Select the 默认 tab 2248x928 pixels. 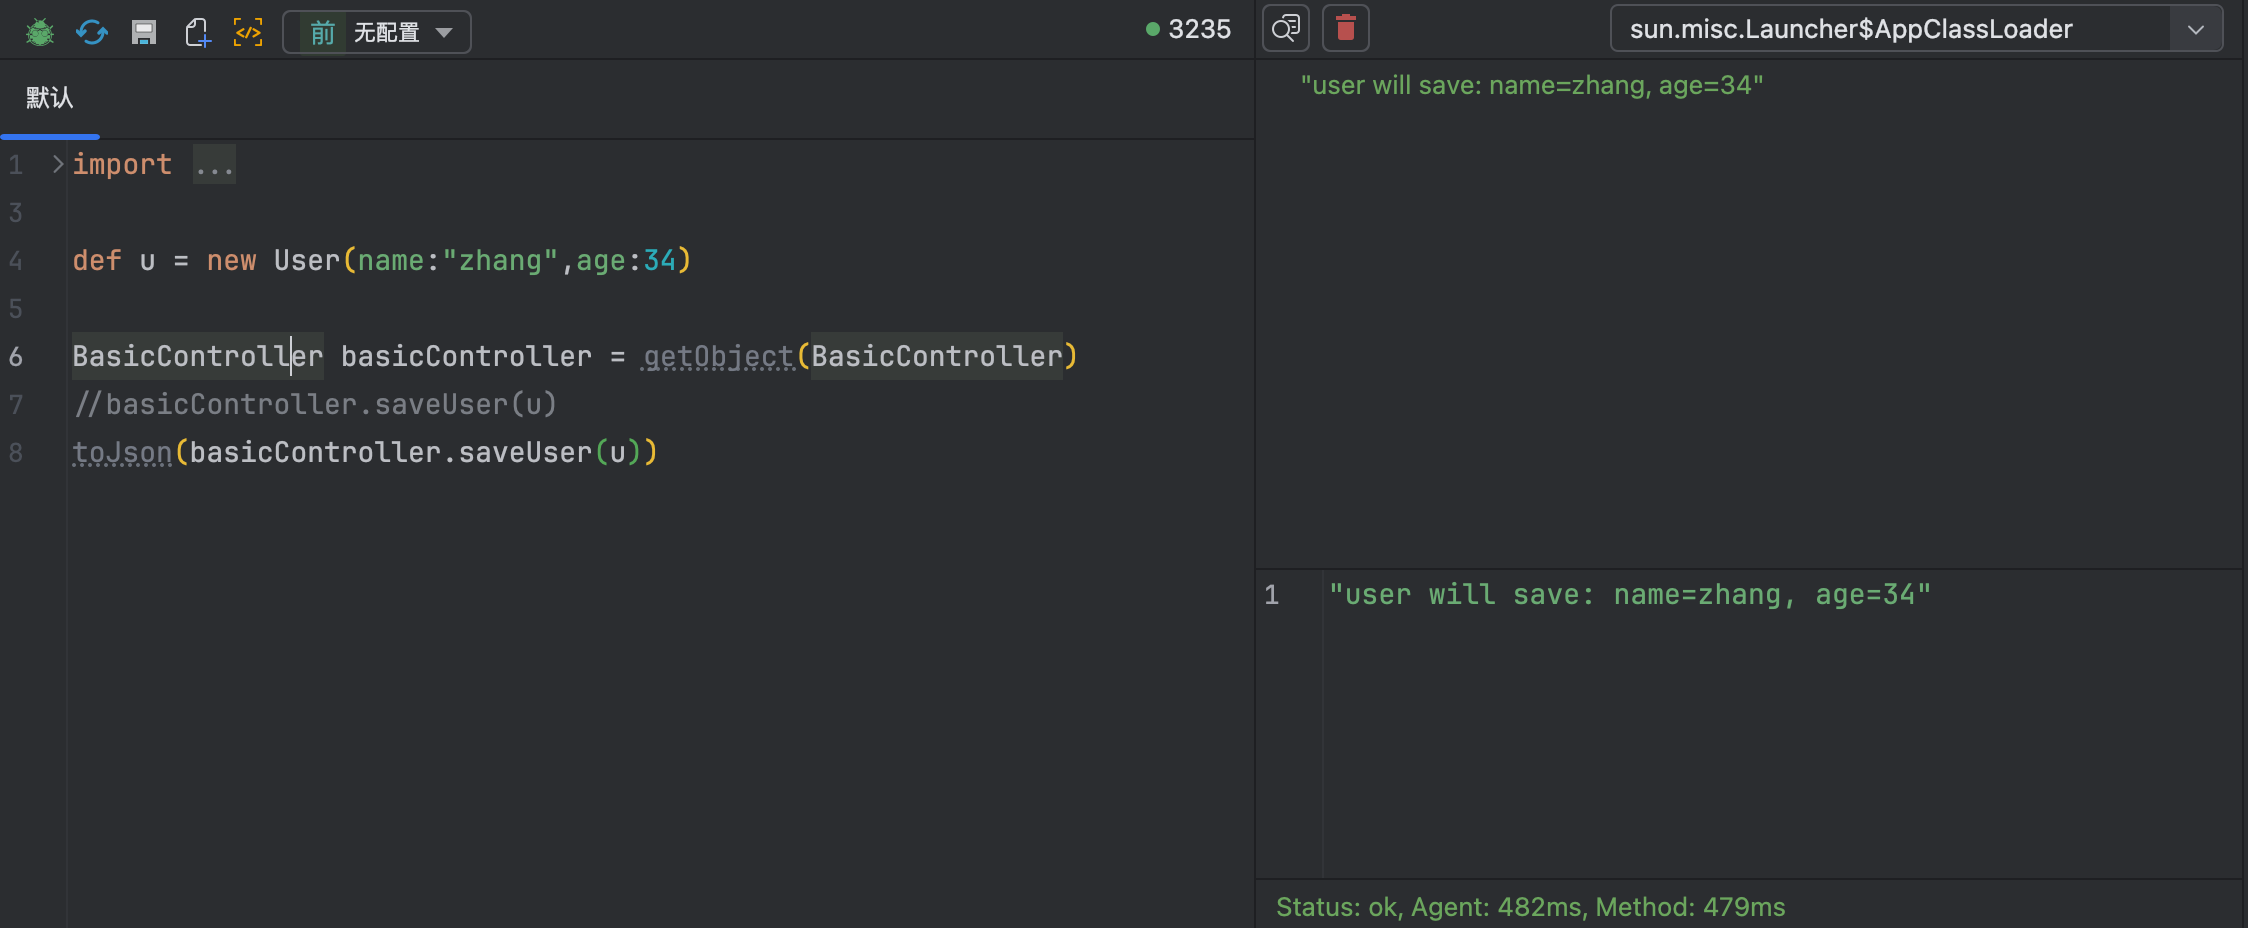point(50,98)
